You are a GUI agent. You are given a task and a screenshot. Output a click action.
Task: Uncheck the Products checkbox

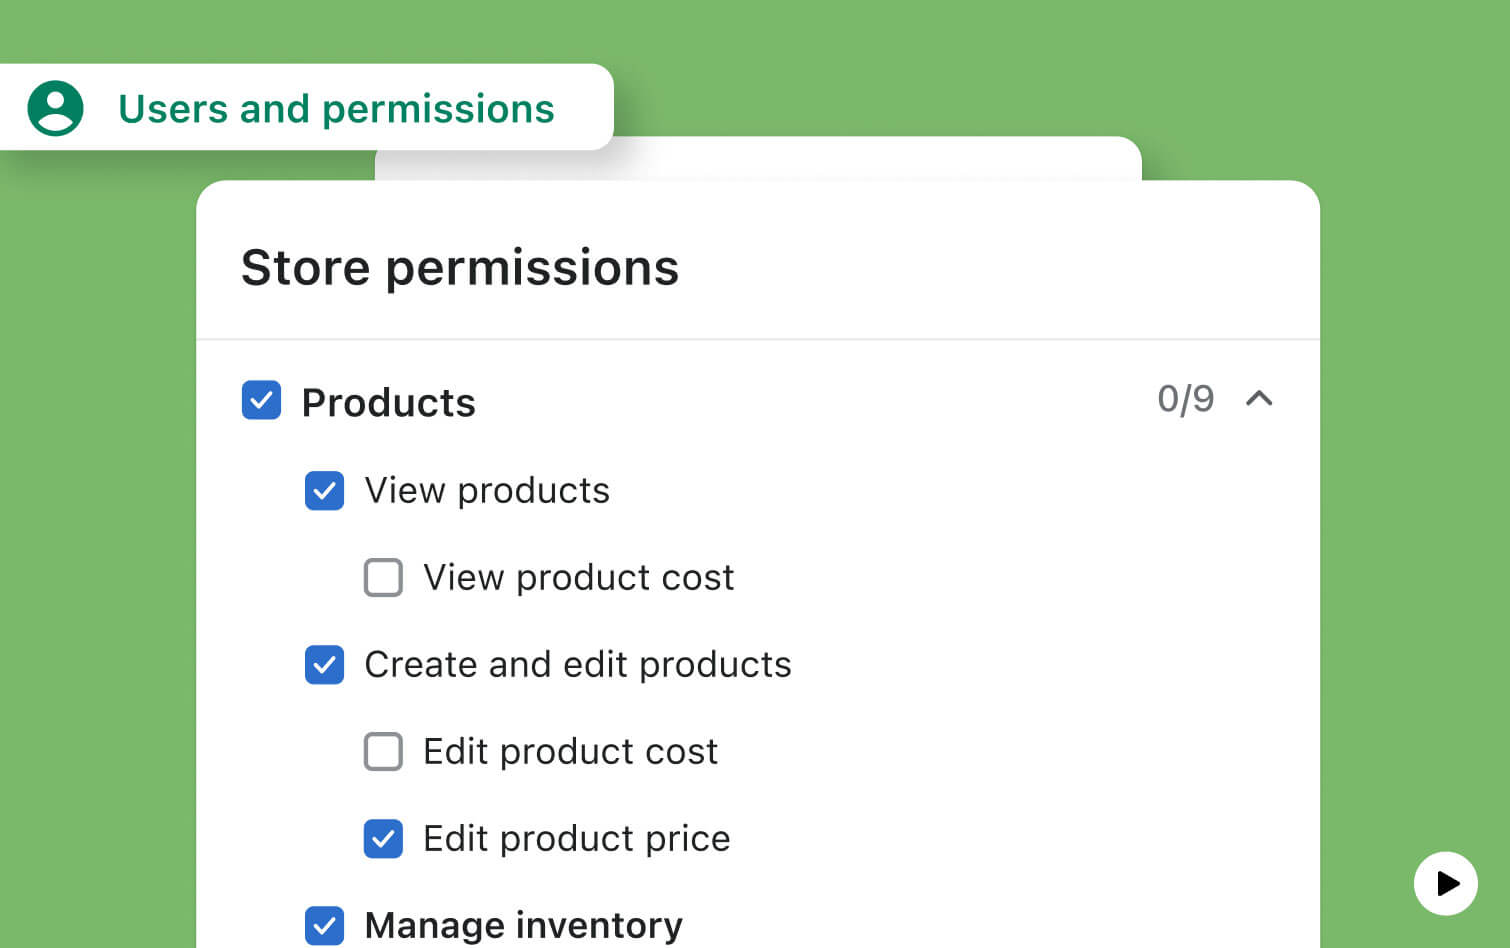(261, 400)
